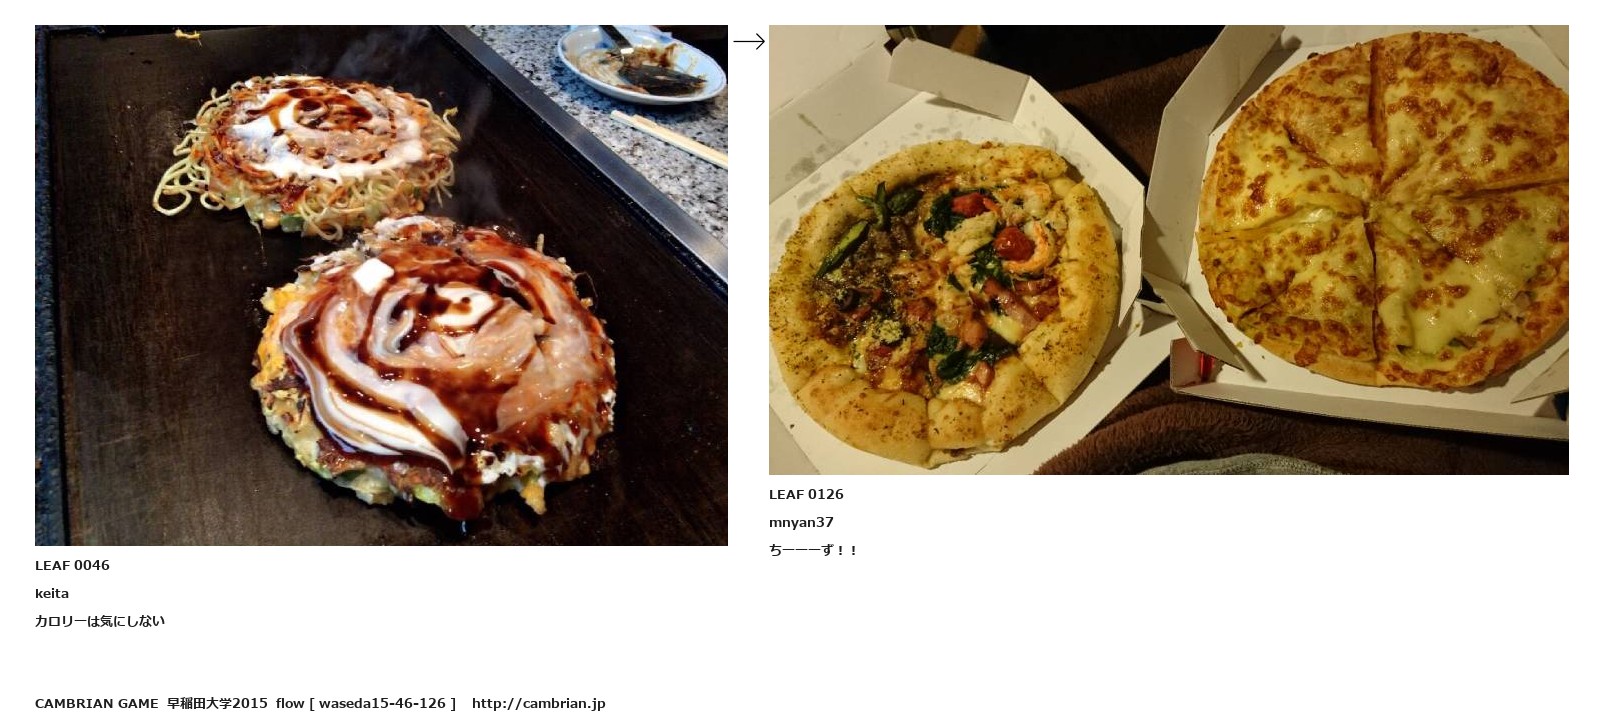The image size is (1604, 728).
Task: Click the vegetable-topped pizza on the left
Action: pyautogui.click(x=944, y=304)
